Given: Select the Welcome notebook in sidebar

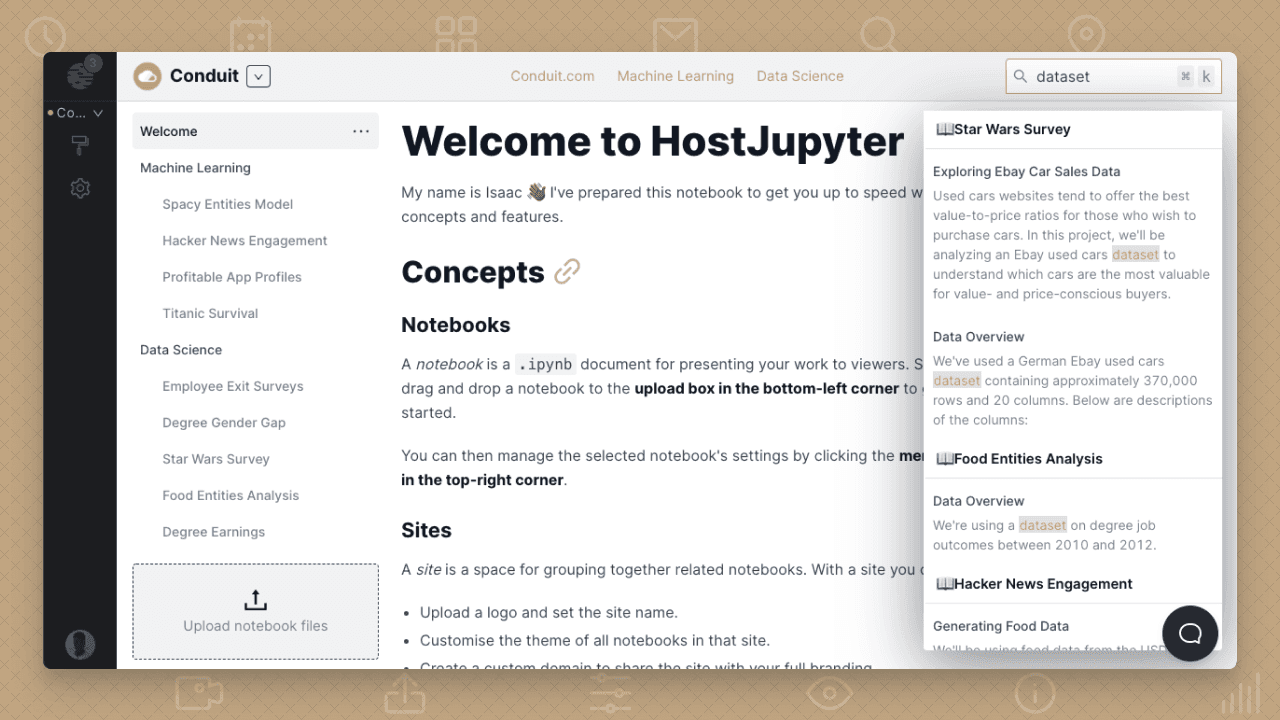Looking at the screenshot, I should coord(255,131).
